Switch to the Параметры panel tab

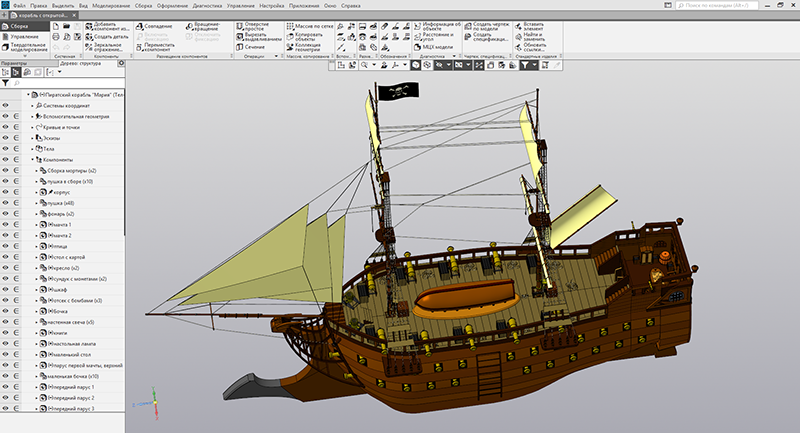[15, 62]
